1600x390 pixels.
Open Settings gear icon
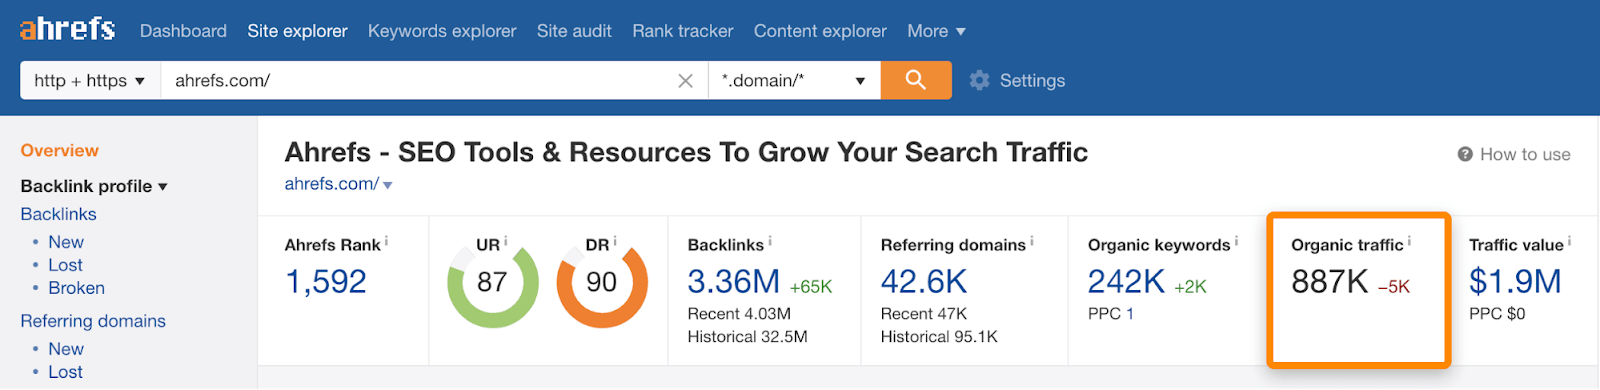[x=980, y=80]
